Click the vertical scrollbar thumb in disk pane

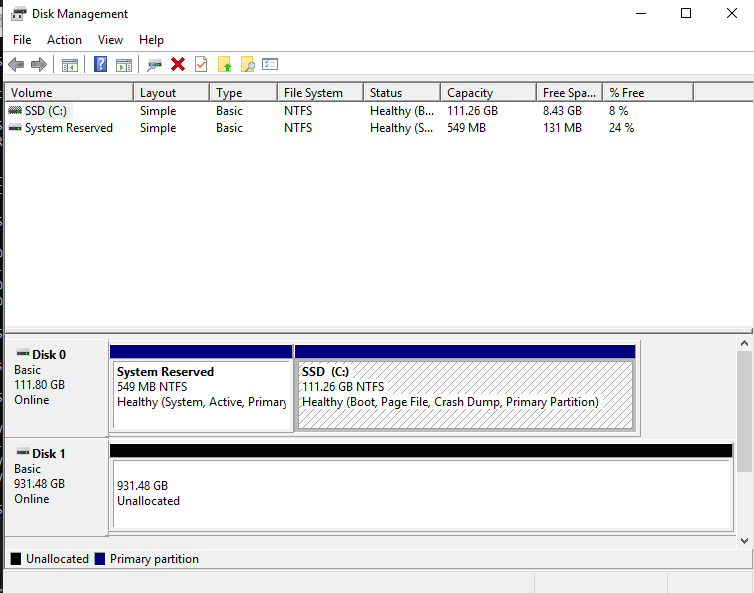pos(744,411)
